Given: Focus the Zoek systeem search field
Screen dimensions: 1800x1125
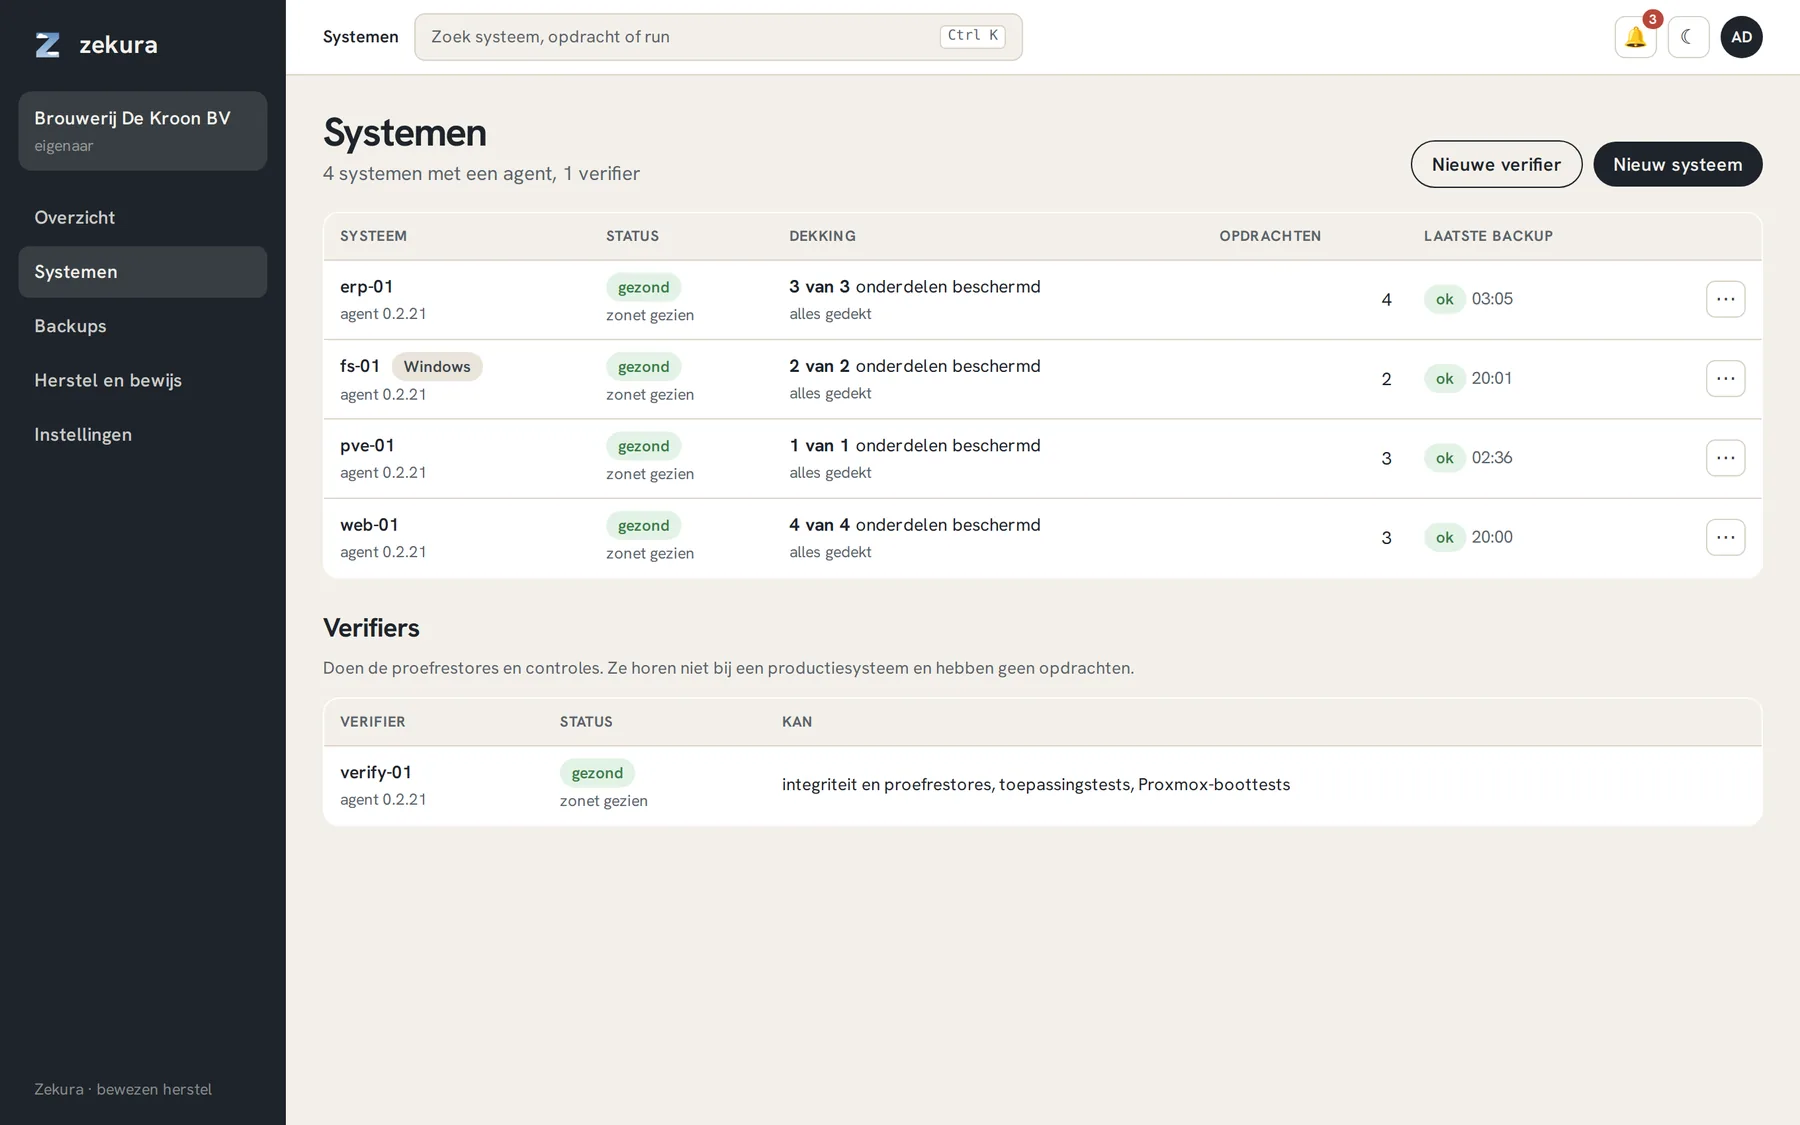Looking at the screenshot, I should pos(718,37).
